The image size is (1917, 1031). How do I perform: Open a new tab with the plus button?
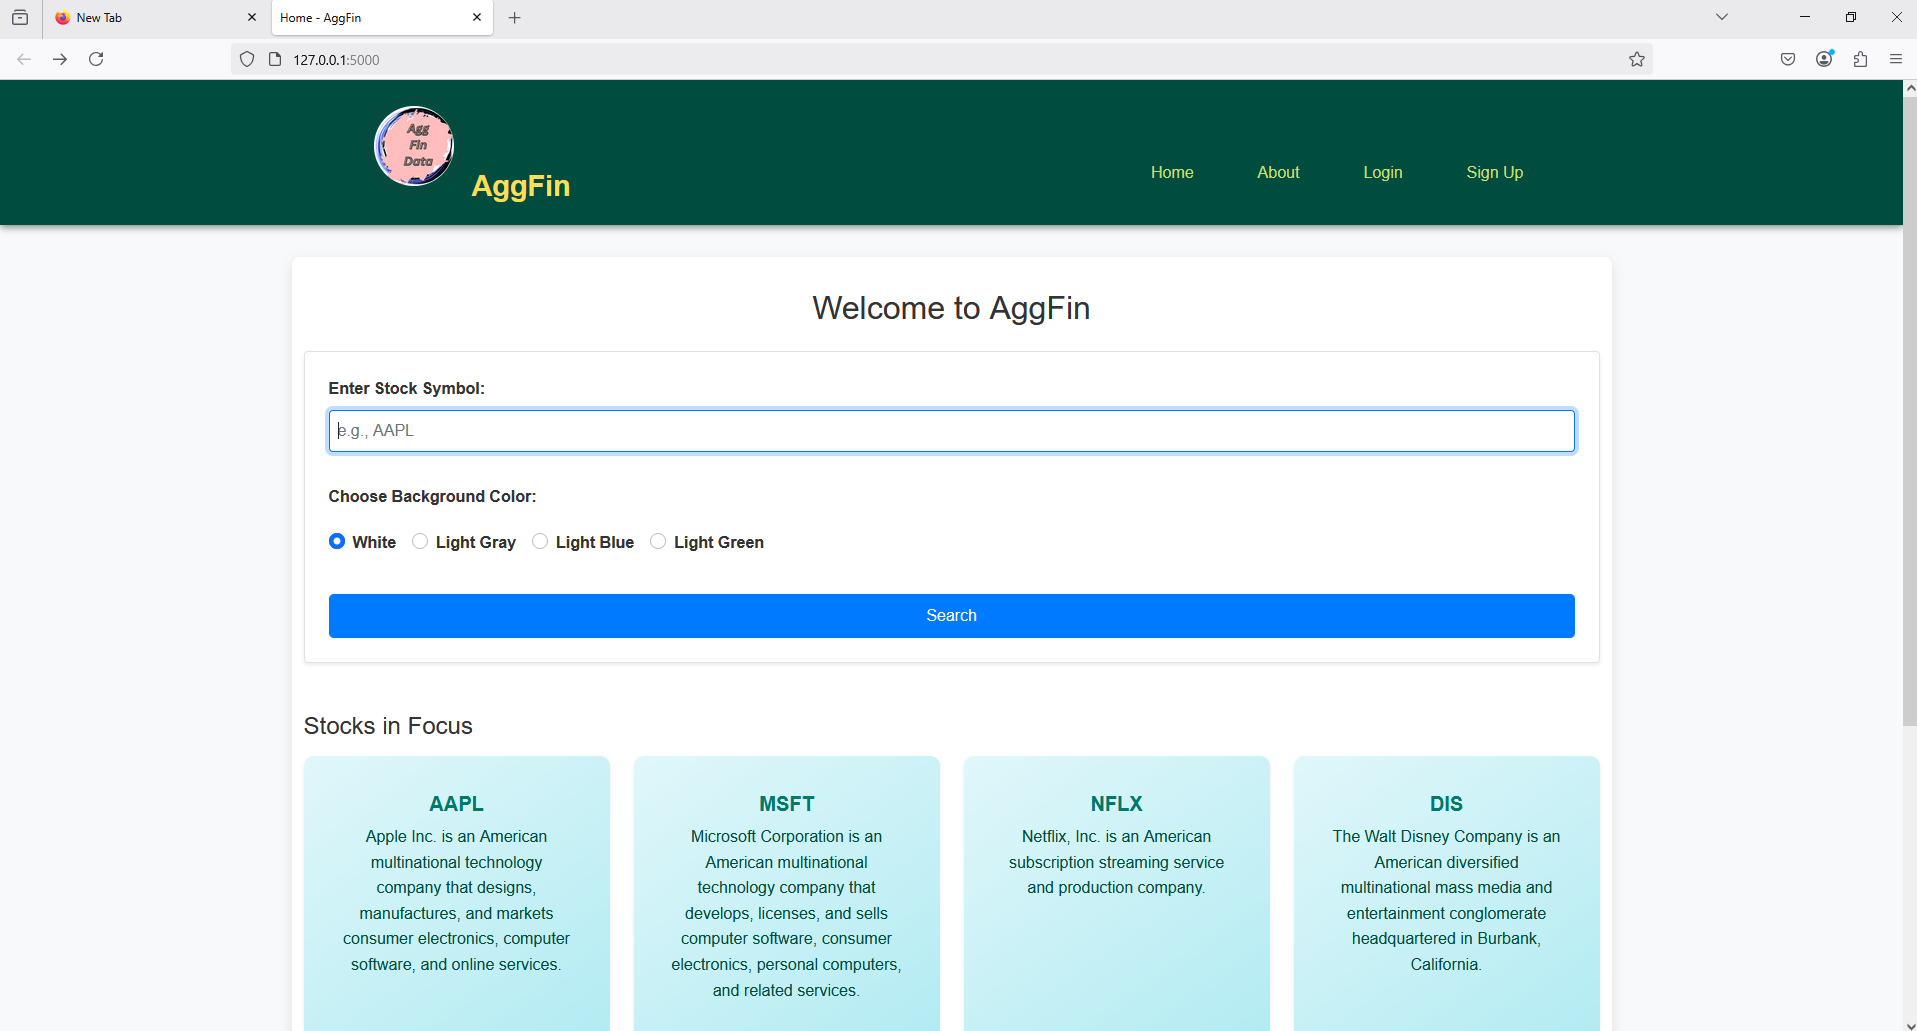[x=514, y=17]
